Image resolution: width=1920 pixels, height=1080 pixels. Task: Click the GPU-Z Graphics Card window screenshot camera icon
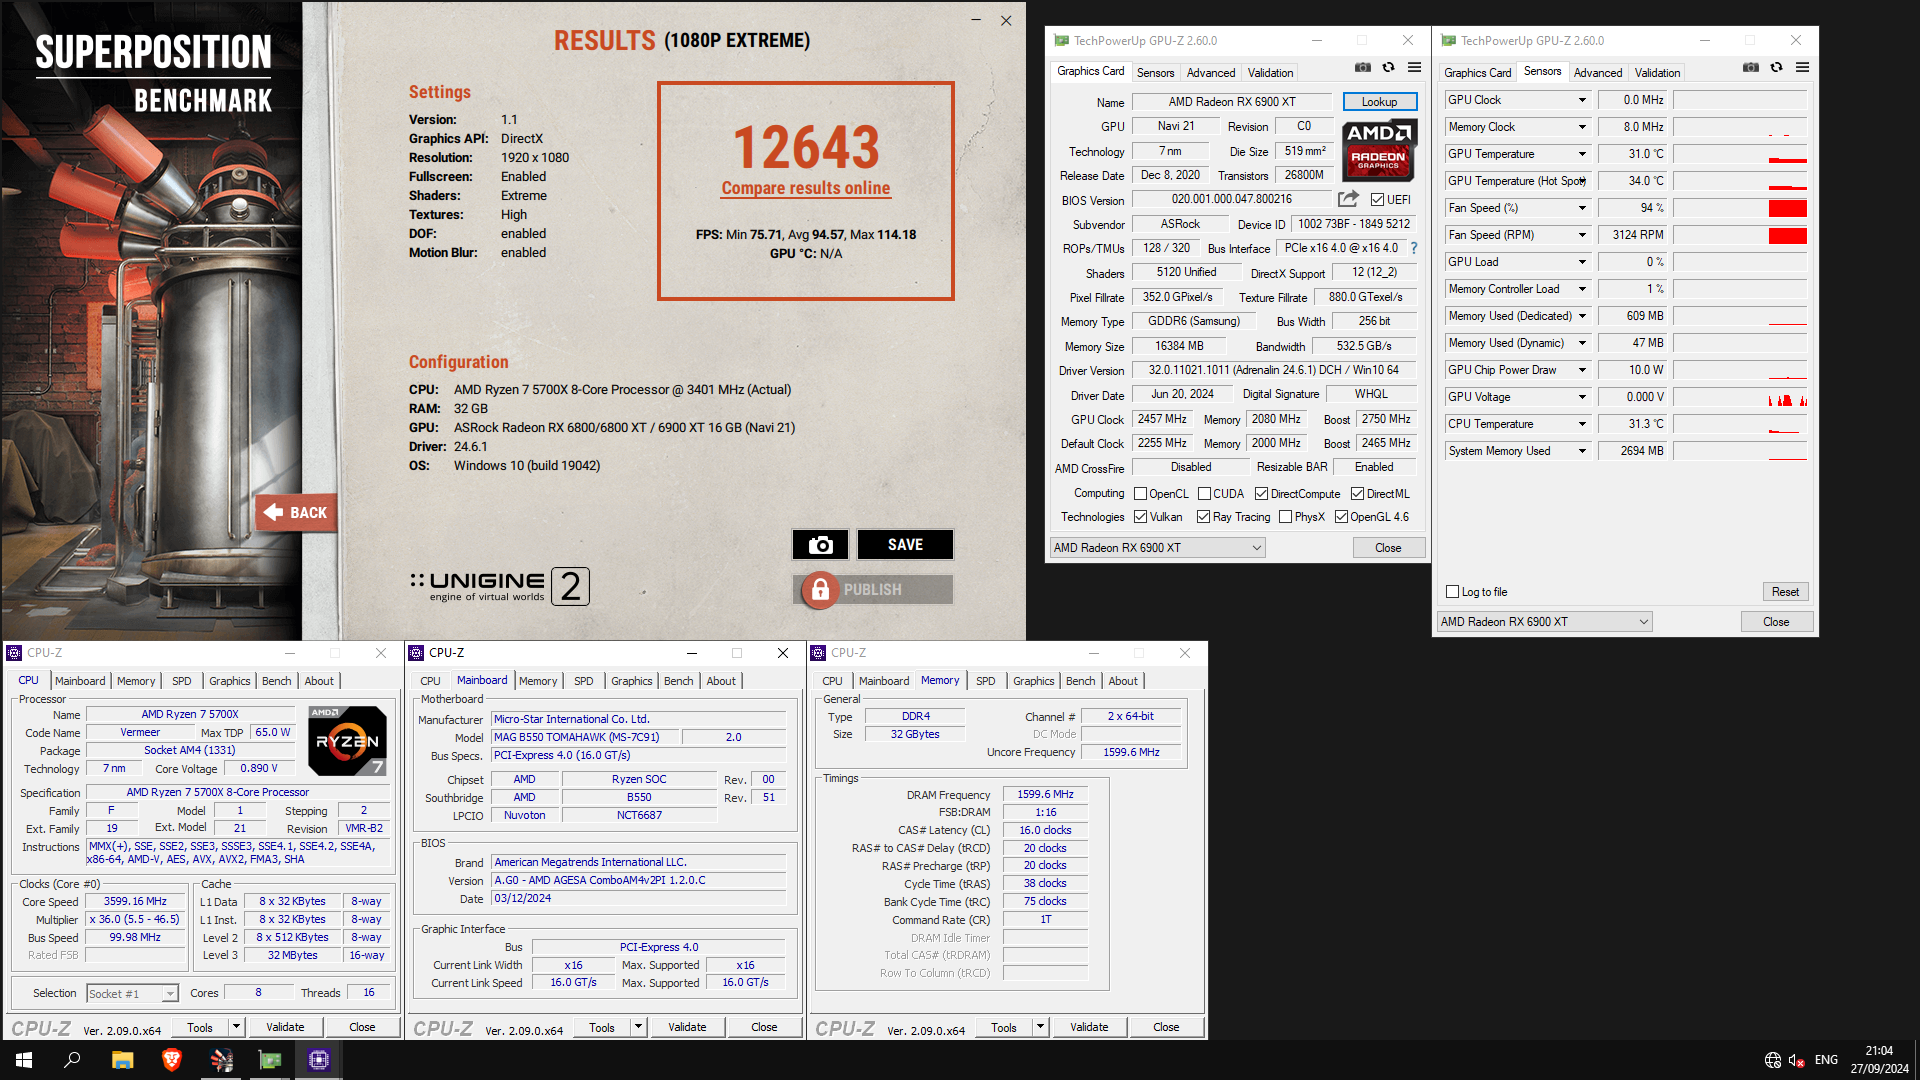1362,68
